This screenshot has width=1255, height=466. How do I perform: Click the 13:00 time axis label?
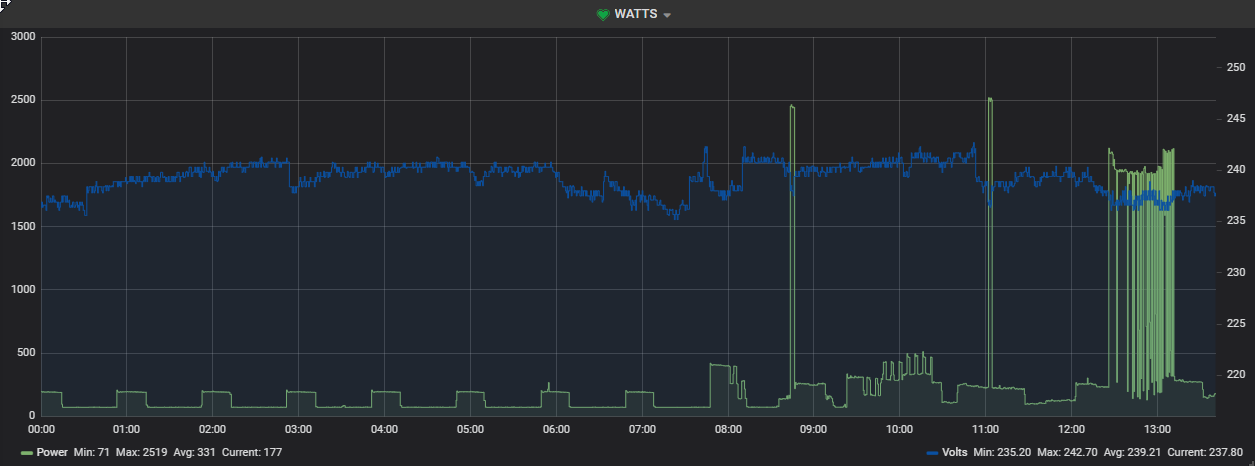click(1157, 429)
